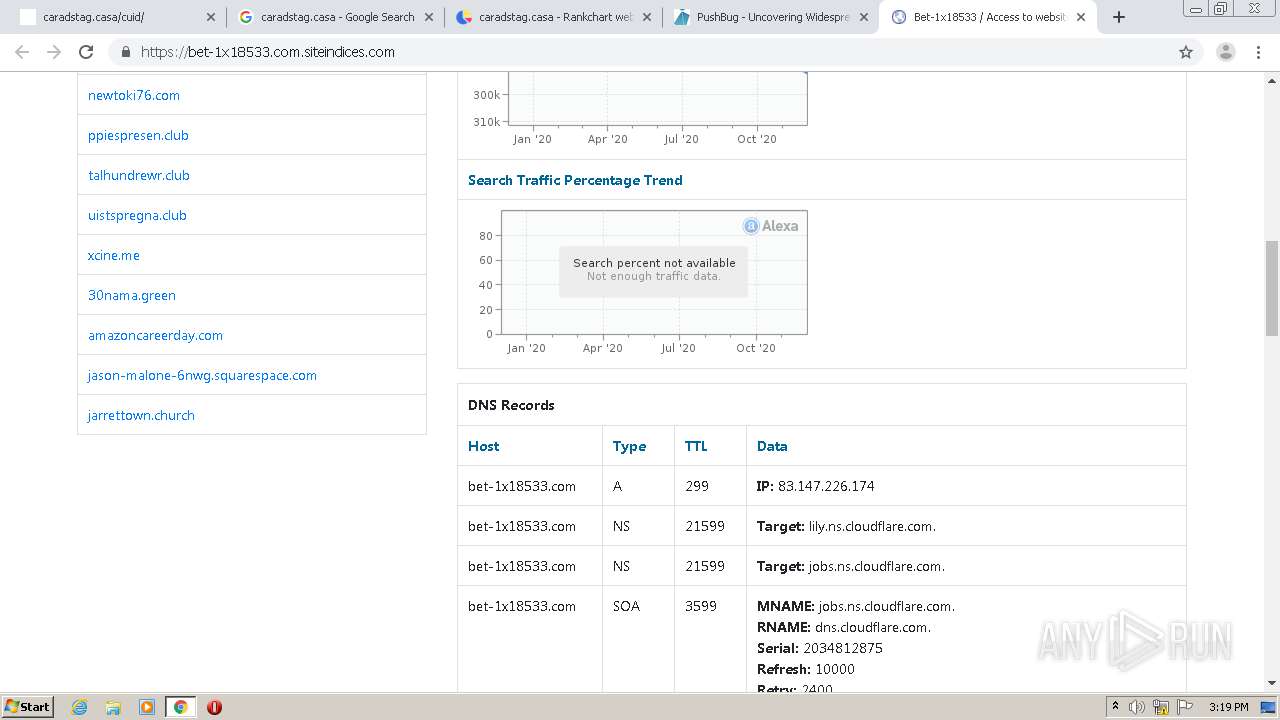This screenshot has height=720, width=1280.
Task: Switch to the PushBug tab
Action: pos(771,17)
